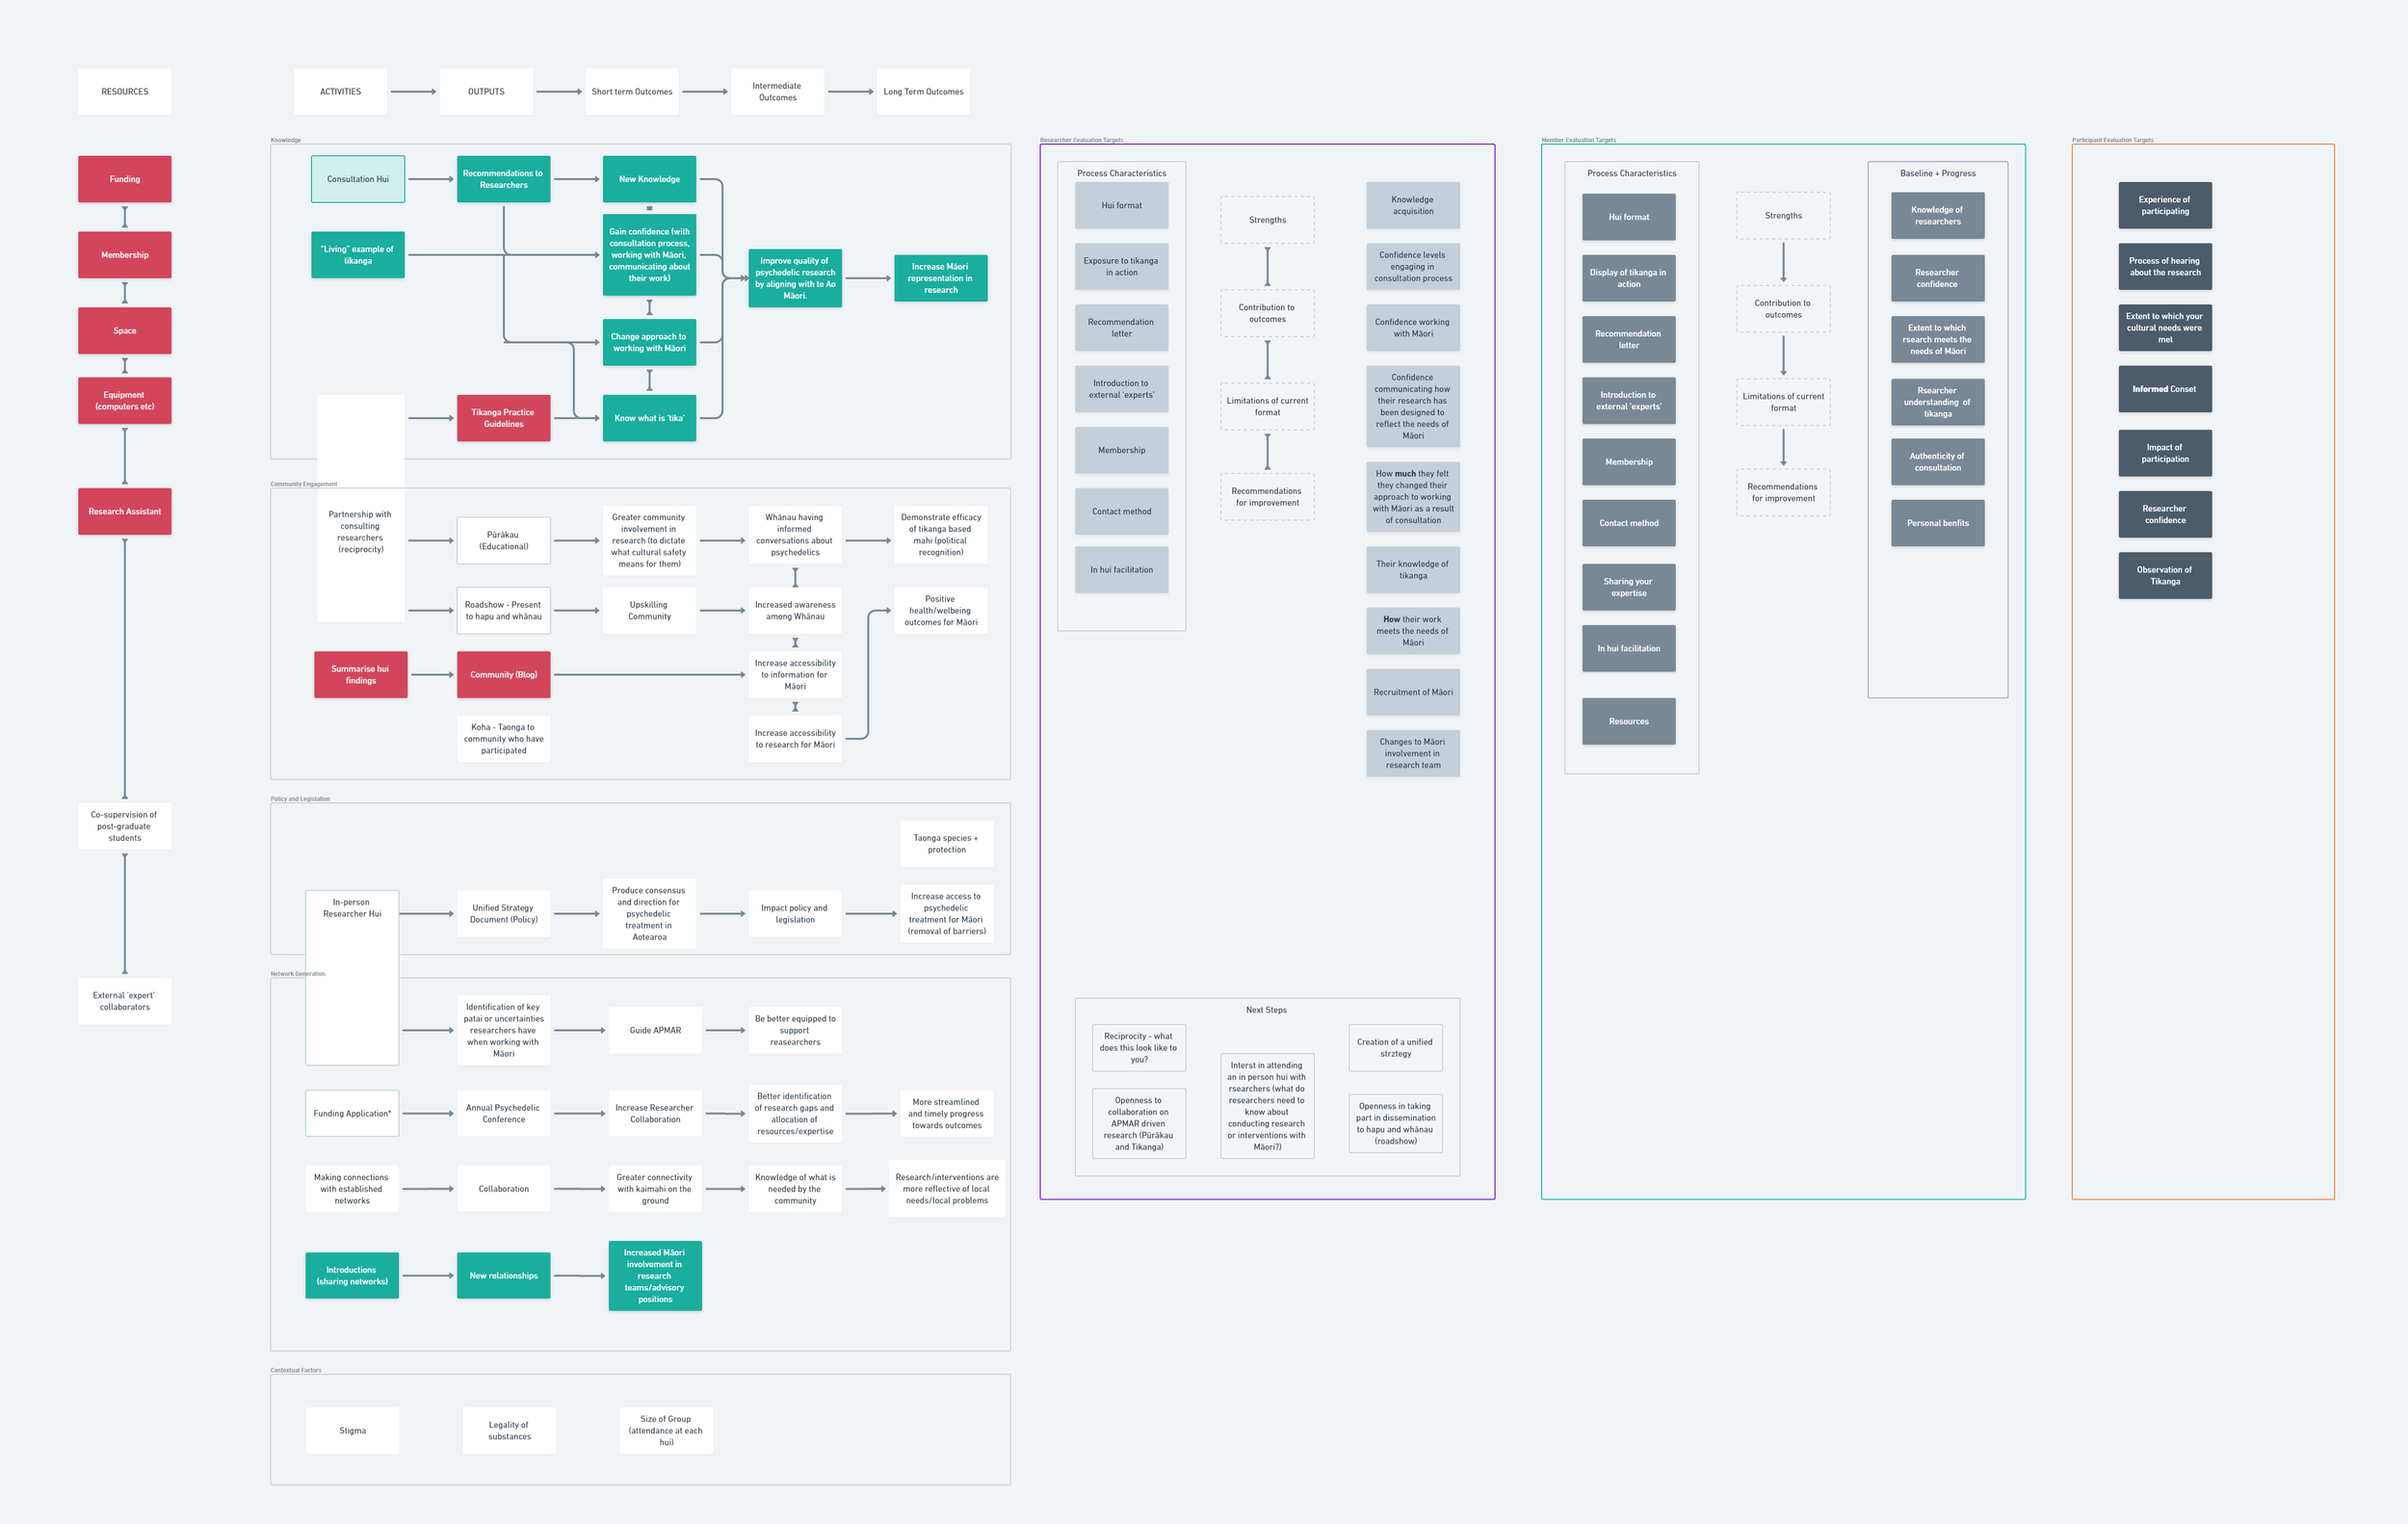Select the Impact policy and legislation node
Viewport: 2408px width, 1524px height.
[796, 914]
